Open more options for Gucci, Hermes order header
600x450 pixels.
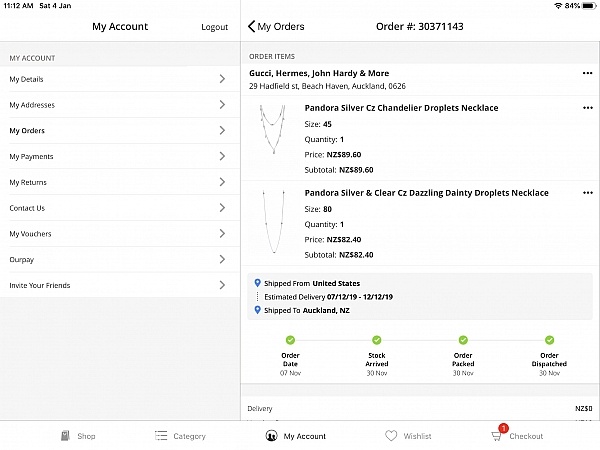click(x=587, y=73)
